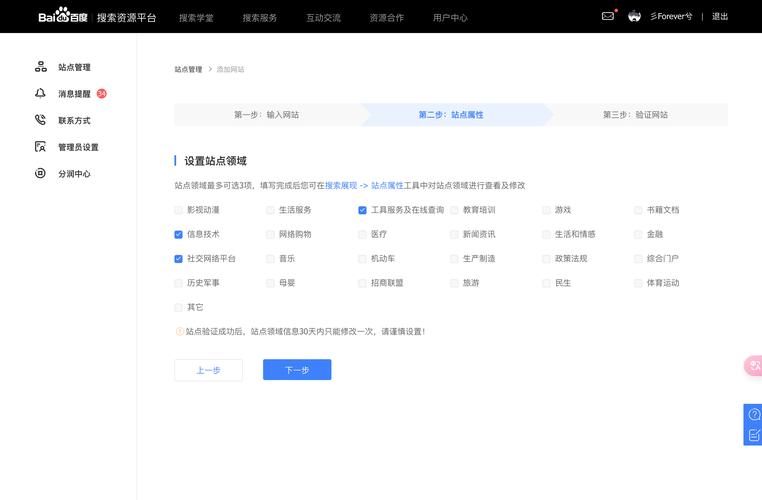
Task: Open the help question-mark floating icon
Action: pos(754,414)
